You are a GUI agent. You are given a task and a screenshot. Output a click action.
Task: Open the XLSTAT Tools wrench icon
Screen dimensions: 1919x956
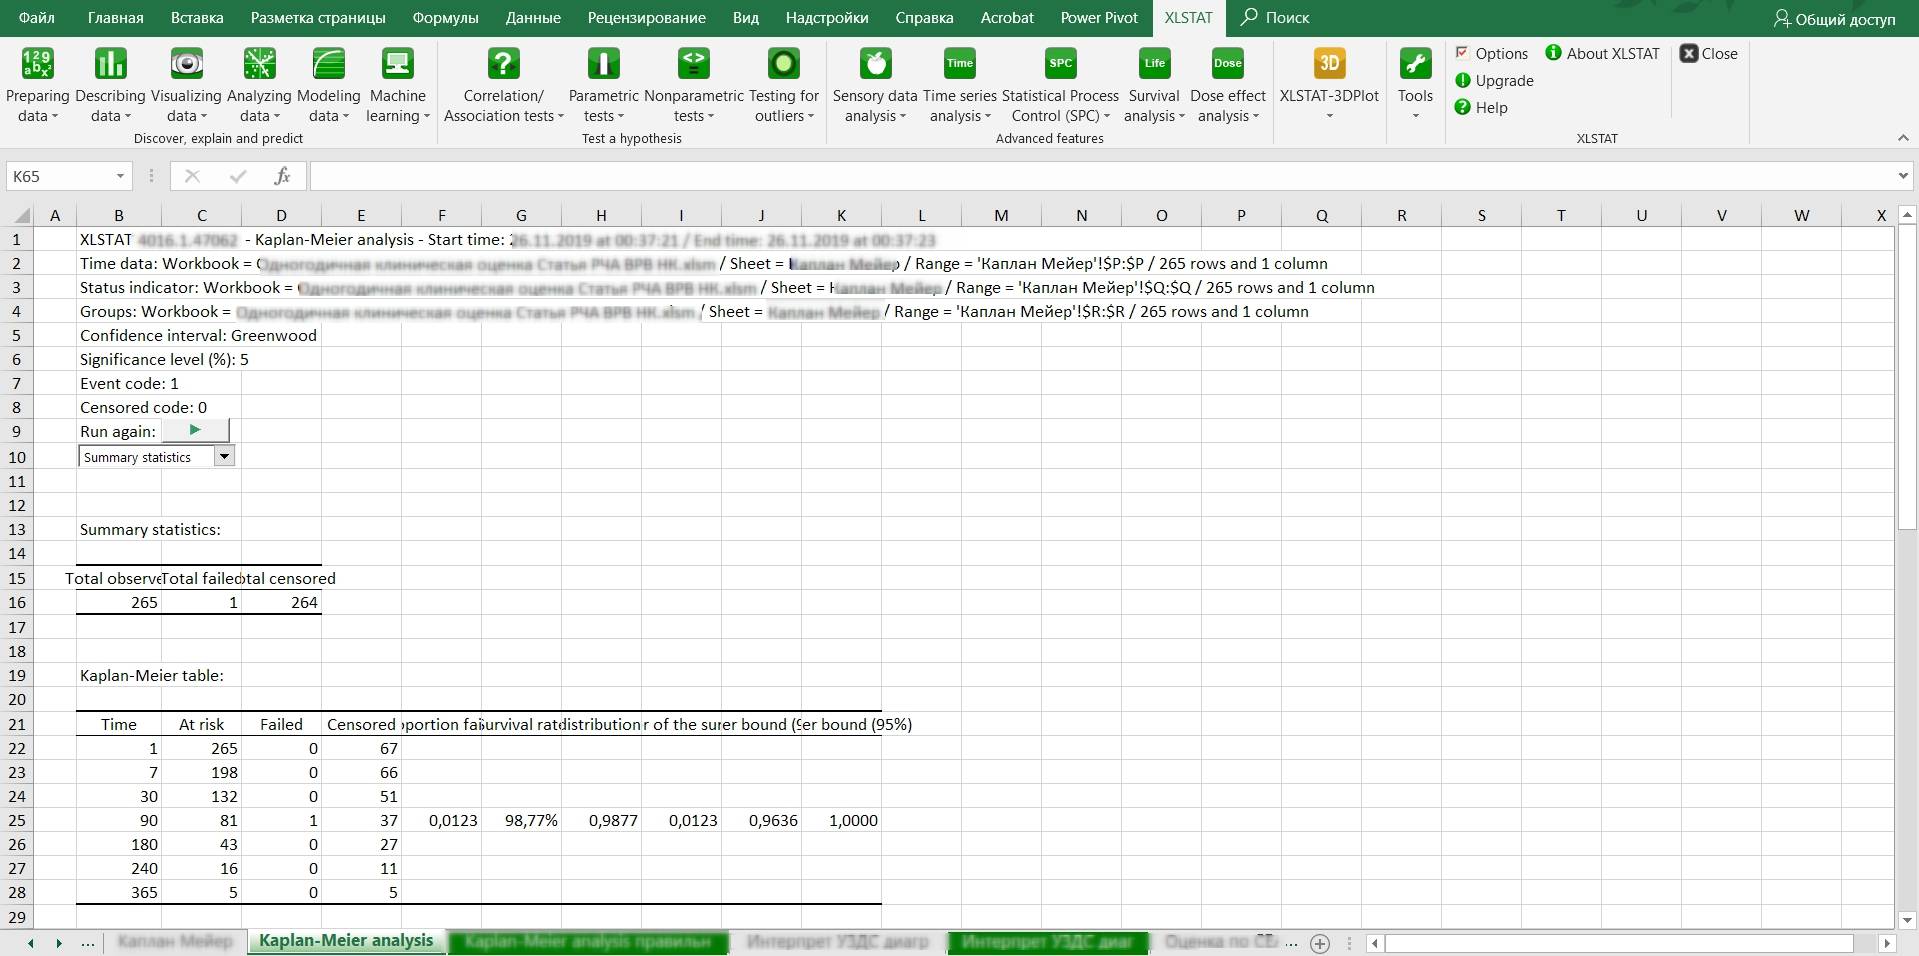[1415, 64]
